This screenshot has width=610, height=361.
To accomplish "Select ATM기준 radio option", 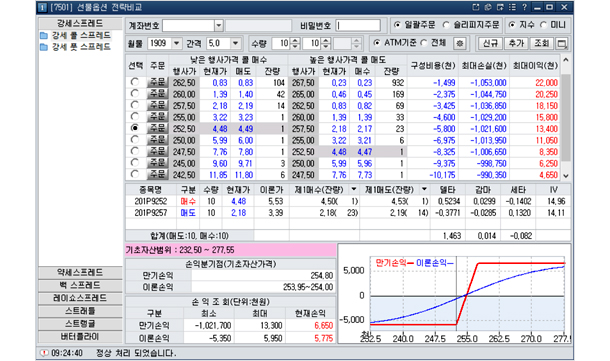I will 376,43.
